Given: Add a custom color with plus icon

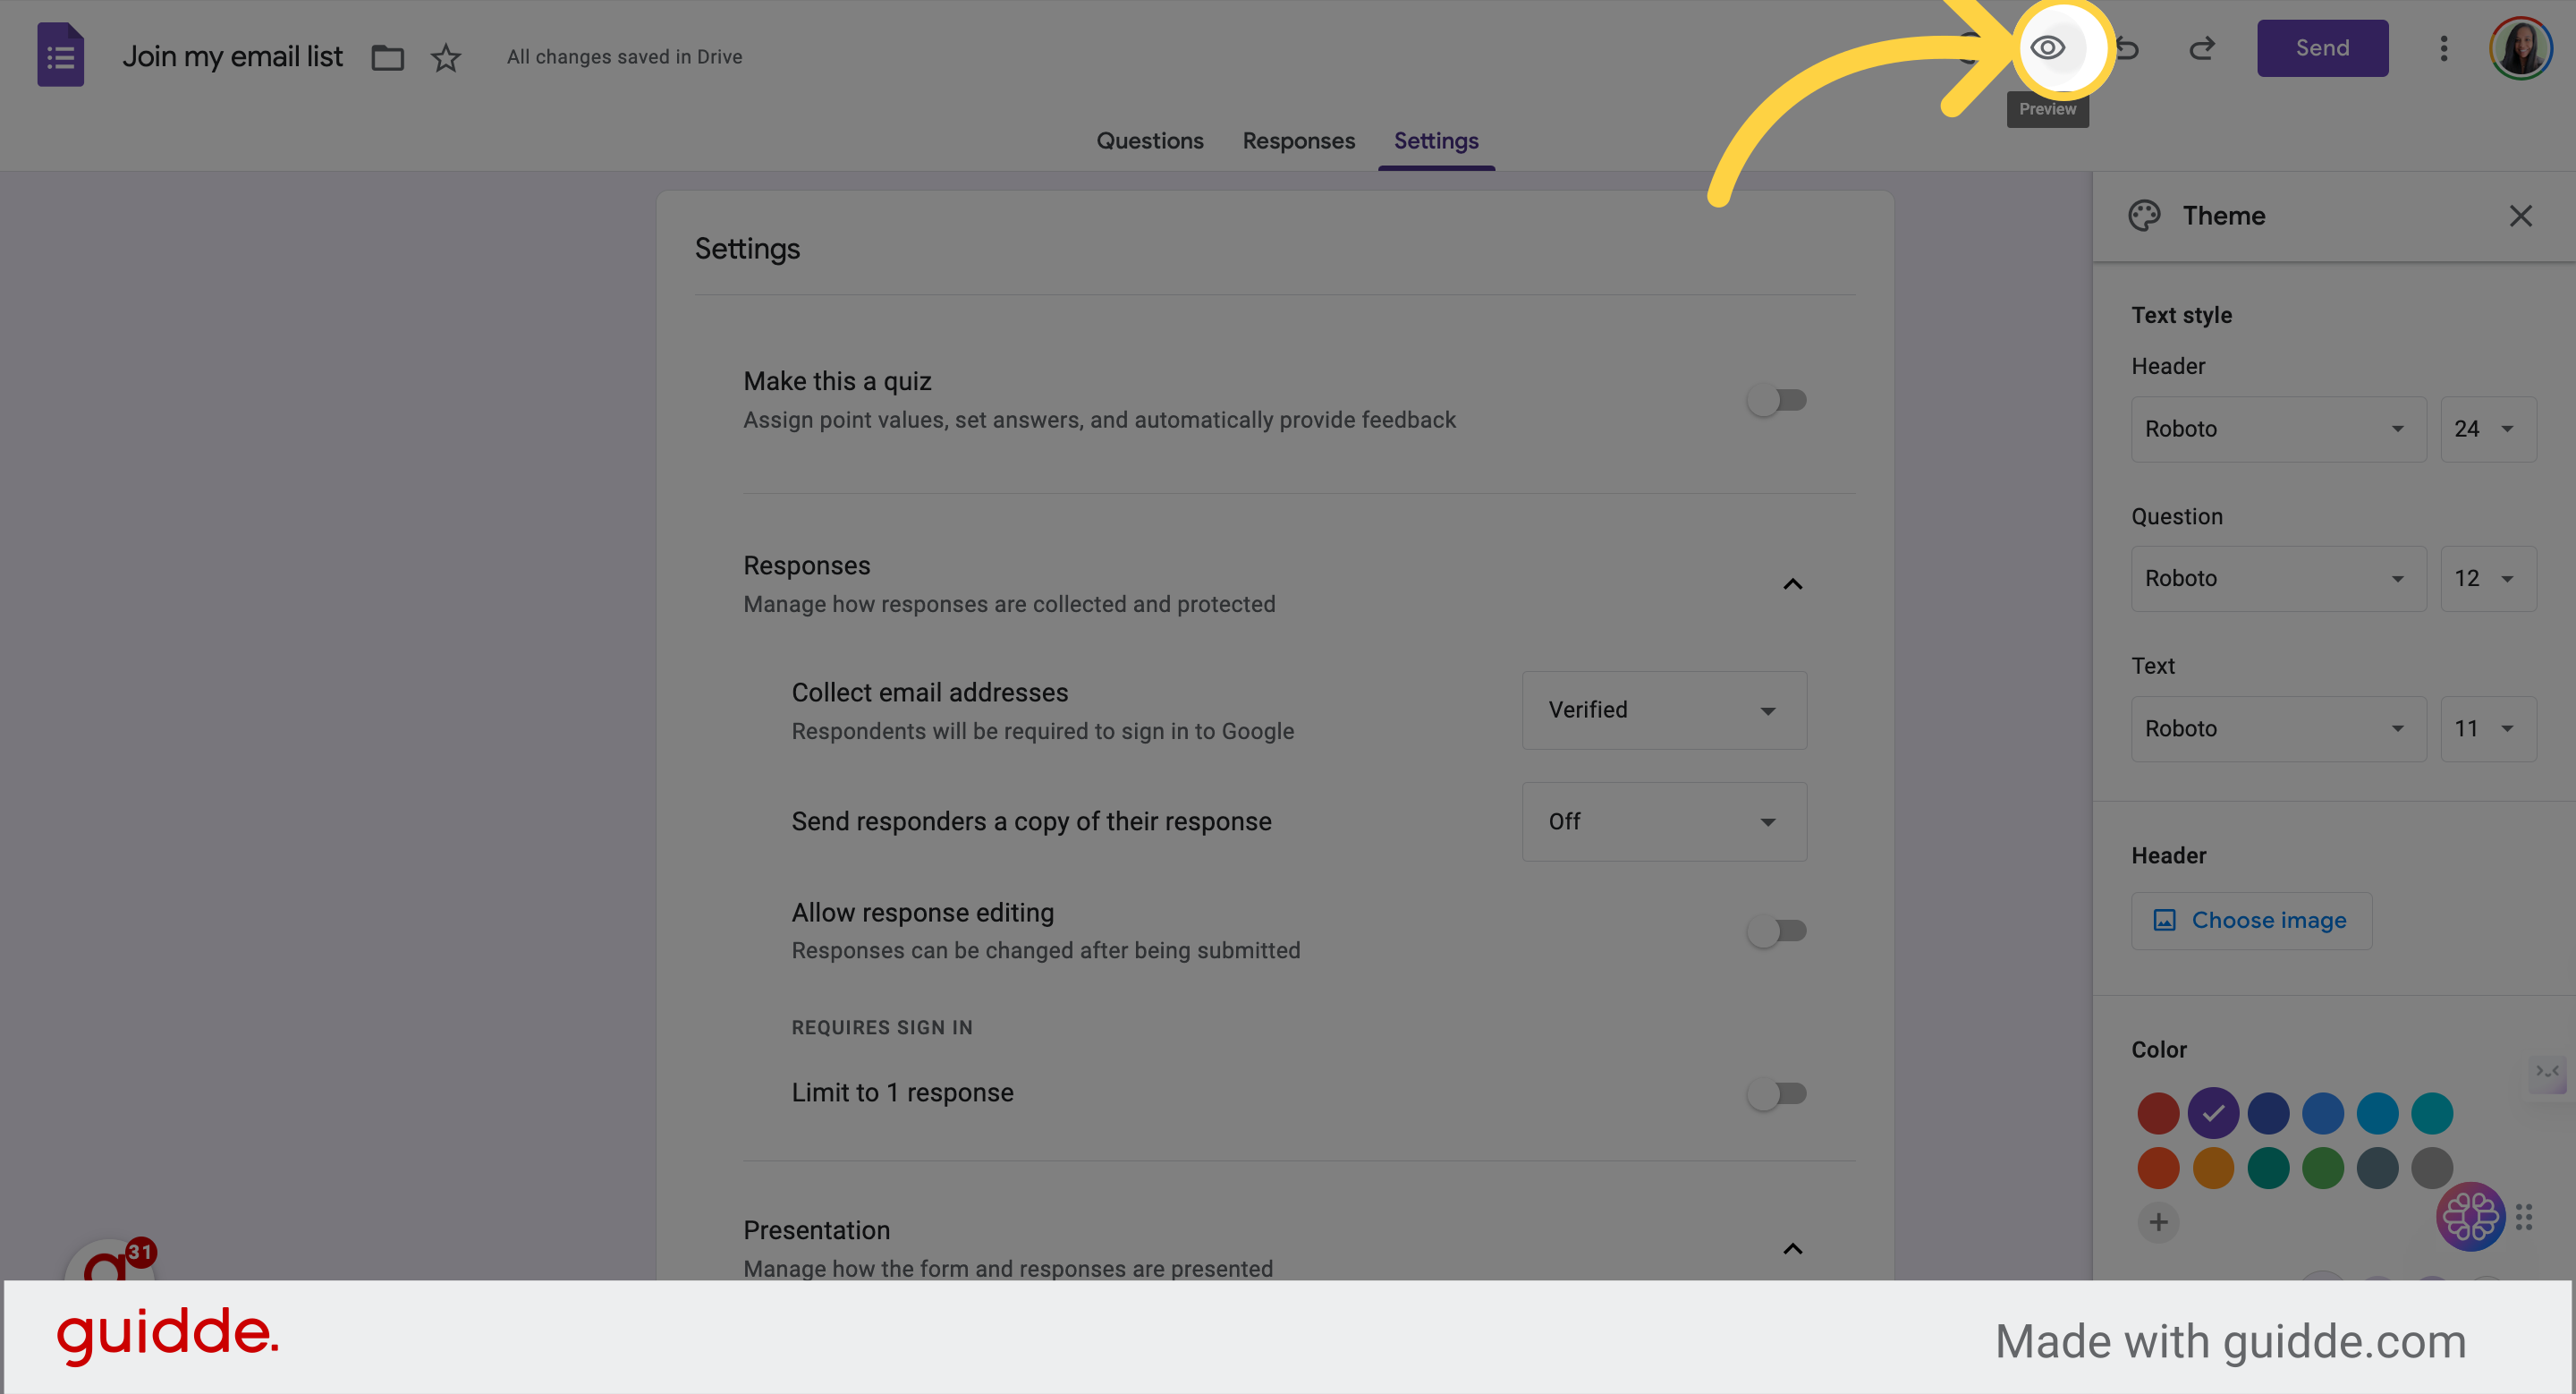Looking at the screenshot, I should pyautogui.click(x=2158, y=1222).
